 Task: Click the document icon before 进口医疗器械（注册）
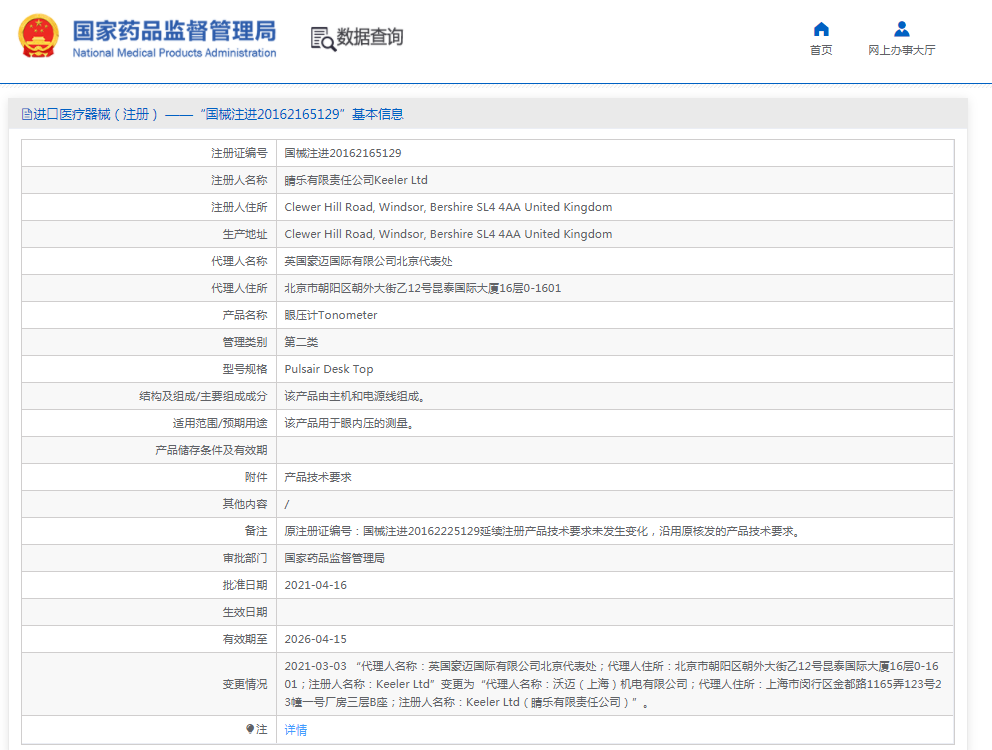coord(25,114)
